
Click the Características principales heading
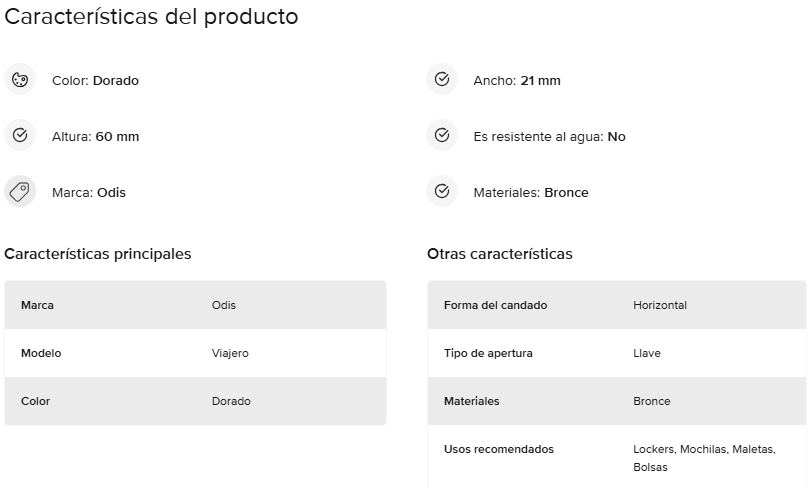[x=98, y=254]
